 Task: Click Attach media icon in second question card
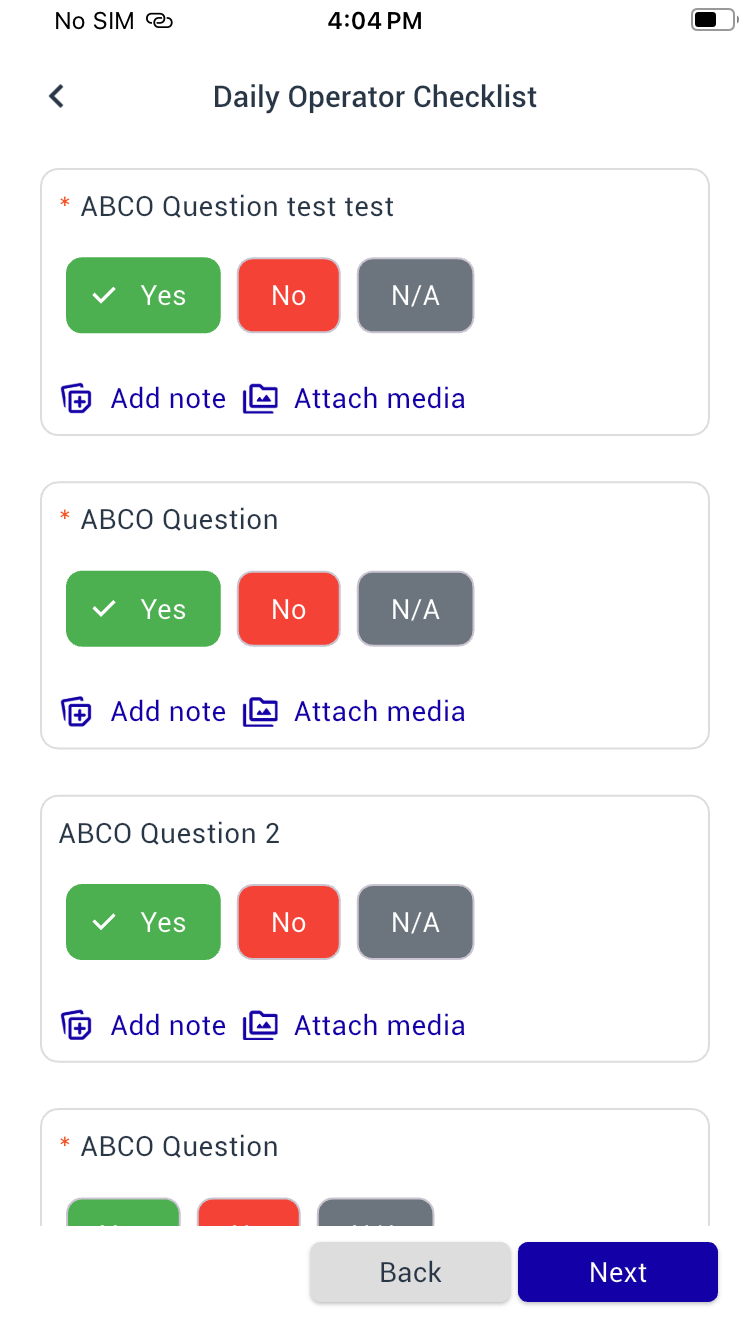point(260,712)
